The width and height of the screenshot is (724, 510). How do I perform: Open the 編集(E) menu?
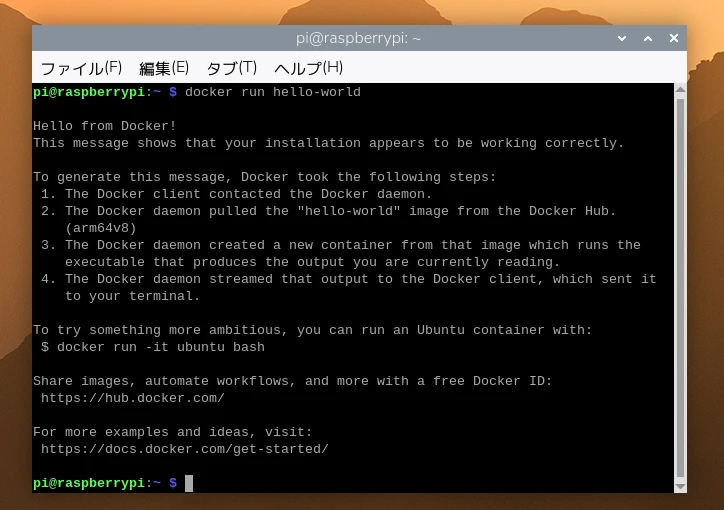tap(164, 68)
